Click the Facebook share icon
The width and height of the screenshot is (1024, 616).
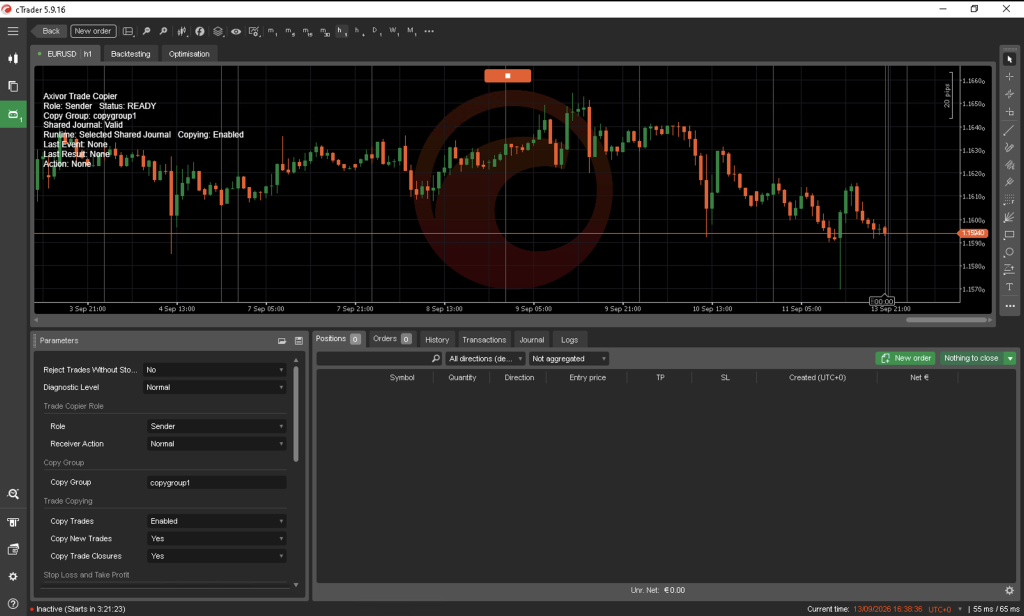tap(200, 31)
